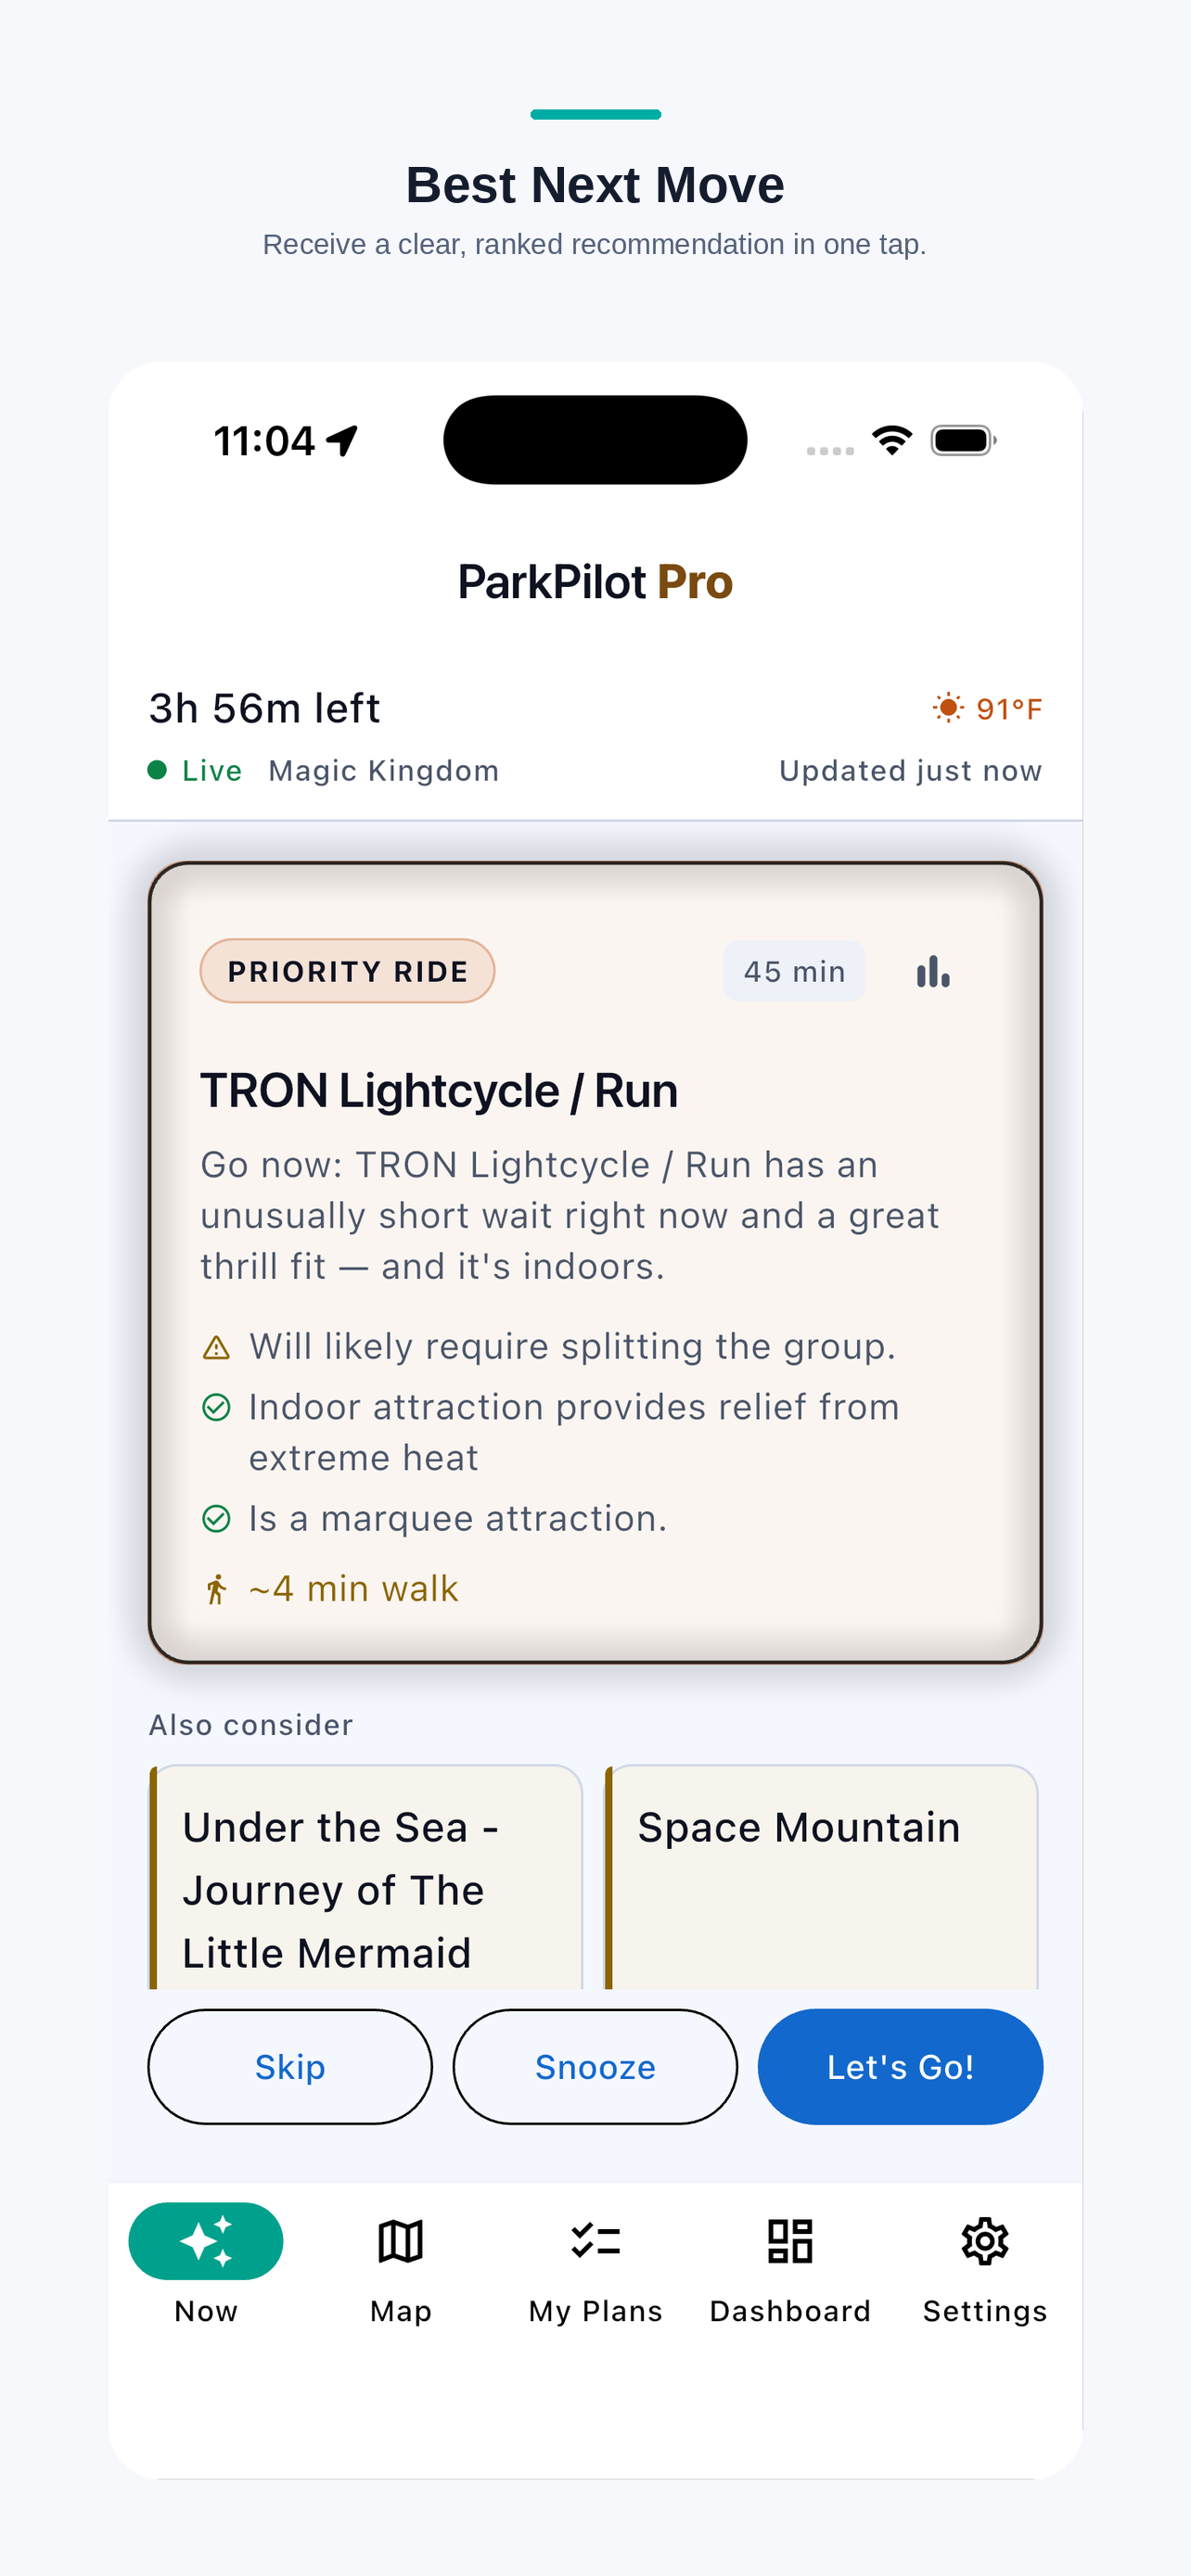Snooze the TRON recommendation
Screen dimensions: 1191x2576
pos(595,2066)
